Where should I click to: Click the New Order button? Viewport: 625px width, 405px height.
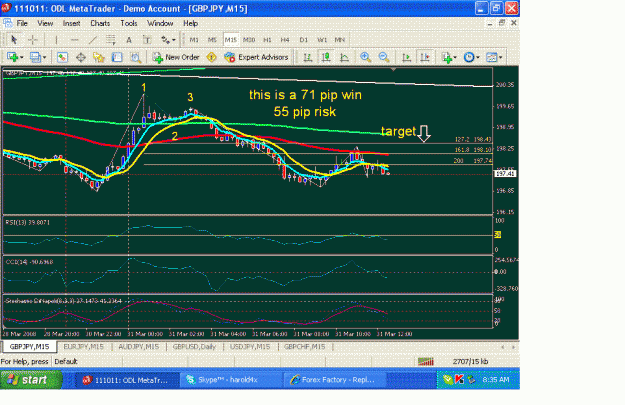(x=176, y=57)
